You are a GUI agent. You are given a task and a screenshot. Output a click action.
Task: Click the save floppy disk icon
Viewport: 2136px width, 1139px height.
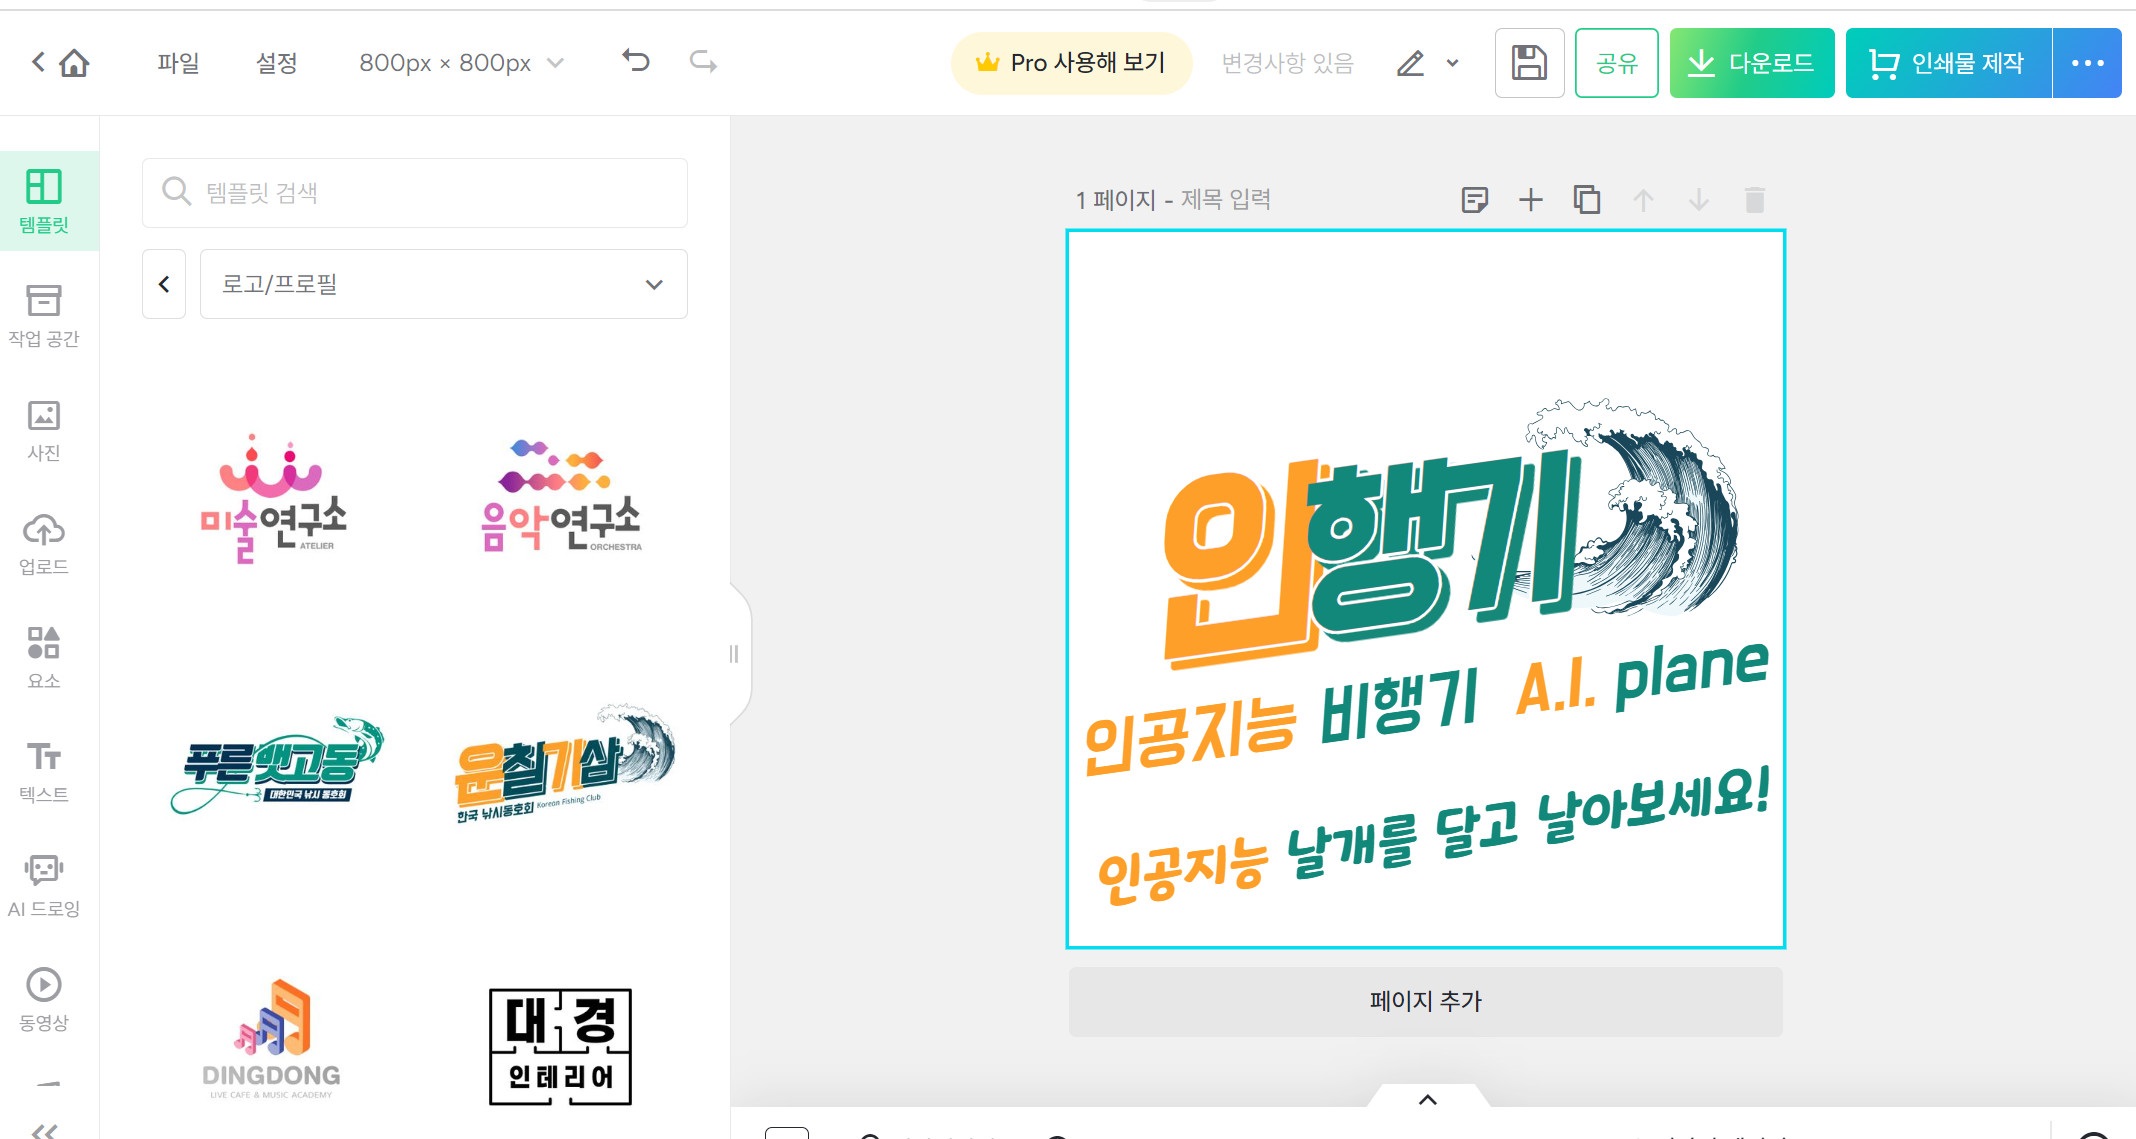1528,63
